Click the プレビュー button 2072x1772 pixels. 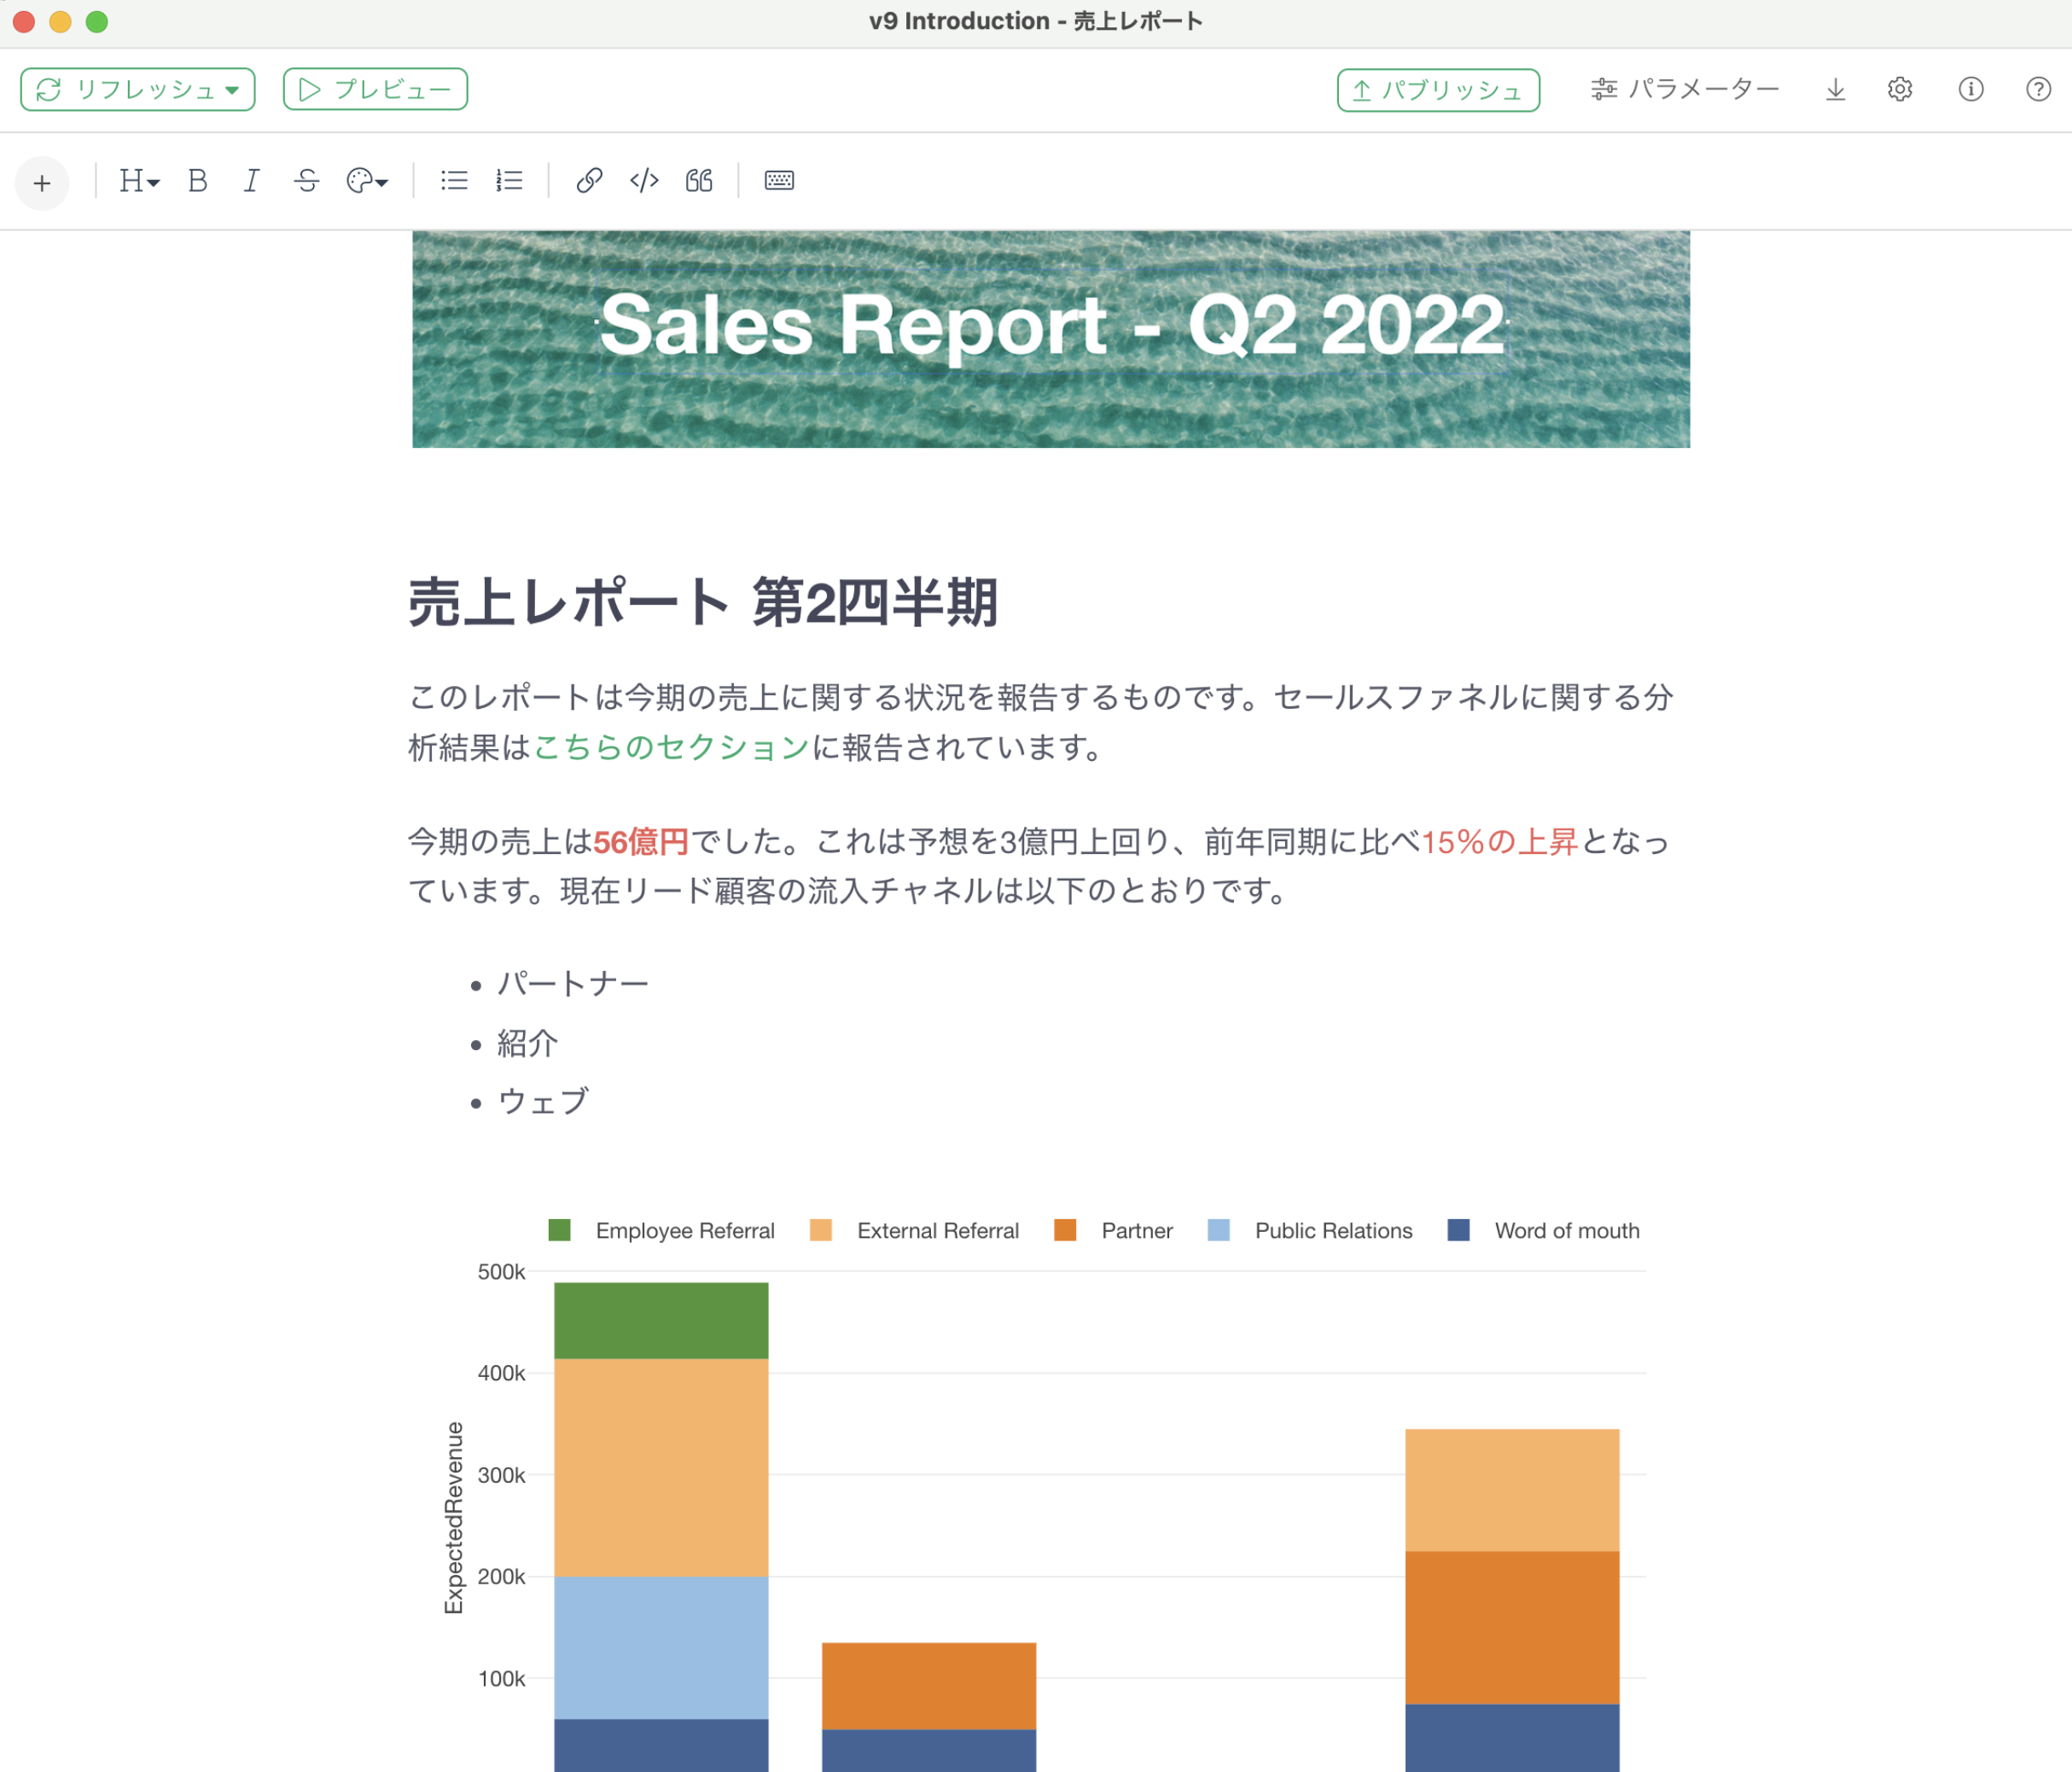pos(375,90)
